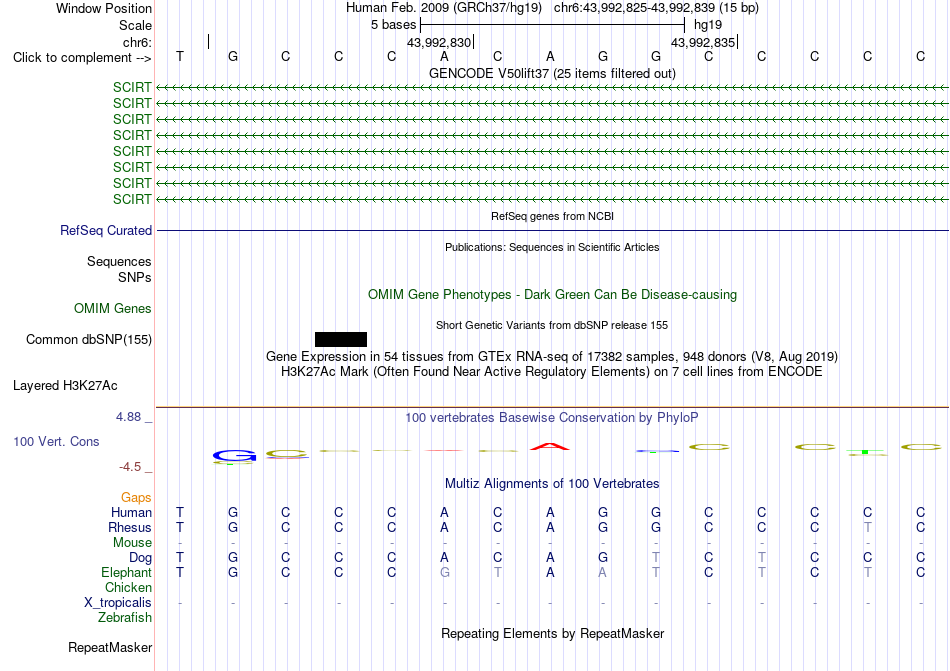Click '100 vertebrates Basewise Conservation by PhyloP' title
The width and height of the screenshot is (950, 671).
pyautogui.click(x=552, y=418)
